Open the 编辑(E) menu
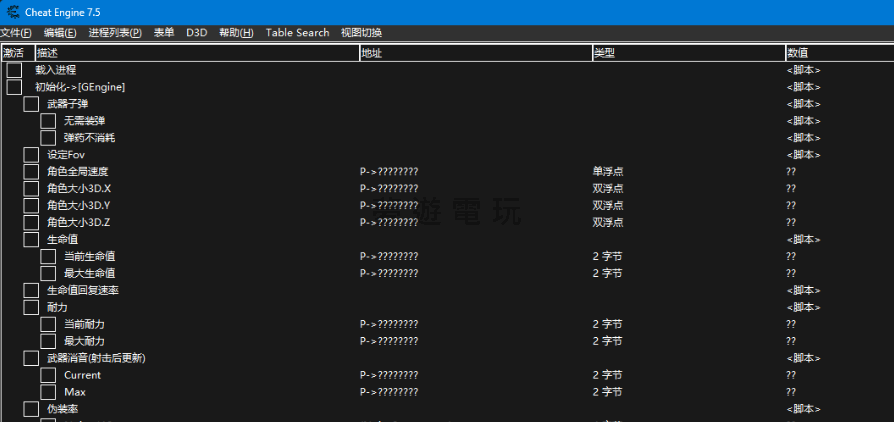Viewport: 894px width, 422px height. coord(60,33)
